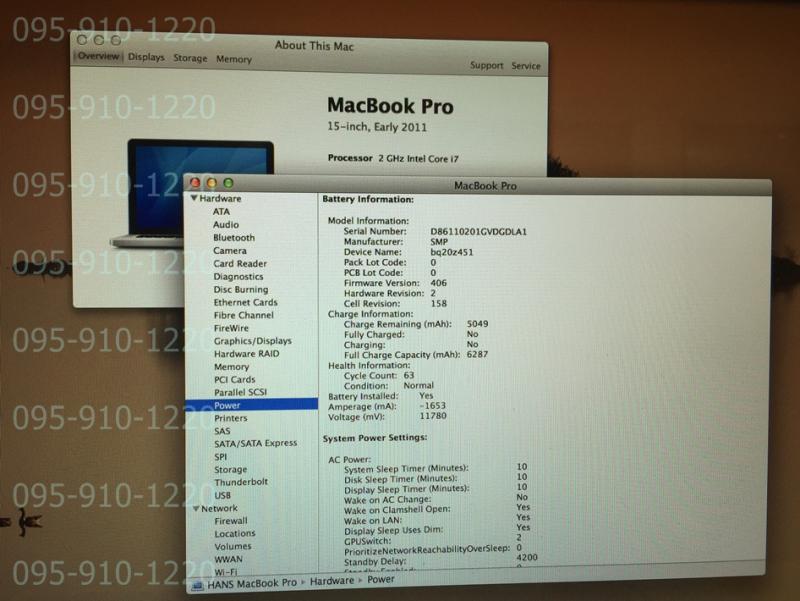Image resolution: width=800 pixels, height=601 pixels.
Task: Select Parallel SCSI in the sidebar
Action: pos(240,392)
